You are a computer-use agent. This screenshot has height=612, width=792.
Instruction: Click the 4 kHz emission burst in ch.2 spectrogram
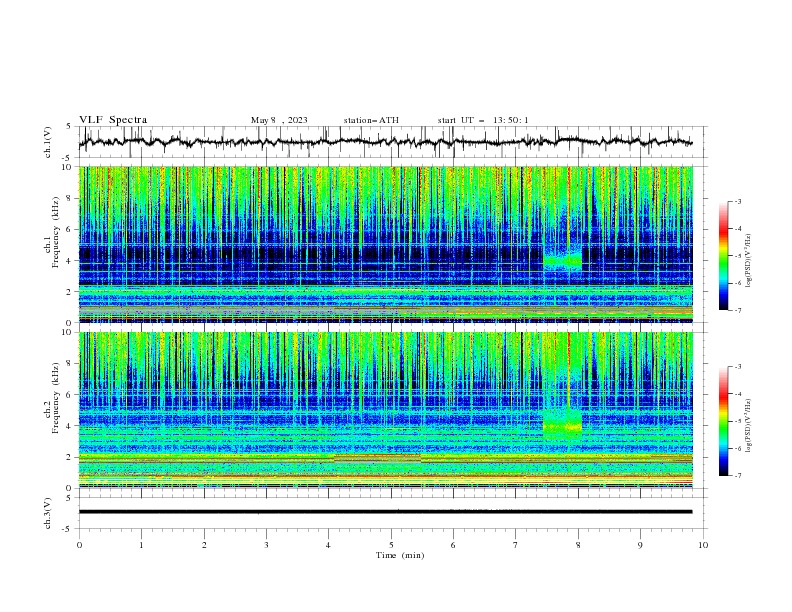[x=562, y=423]
